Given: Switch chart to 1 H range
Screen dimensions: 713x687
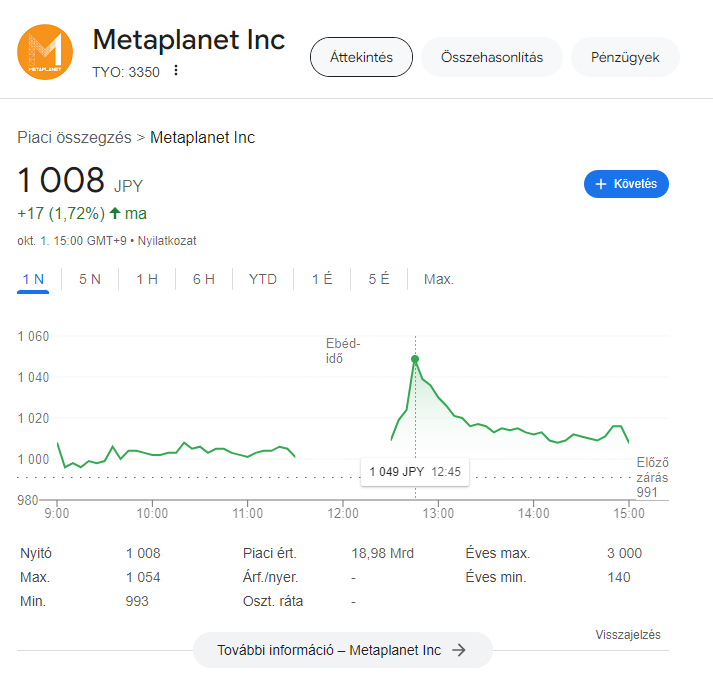Looking at the screenshot, I should [147, 279].
